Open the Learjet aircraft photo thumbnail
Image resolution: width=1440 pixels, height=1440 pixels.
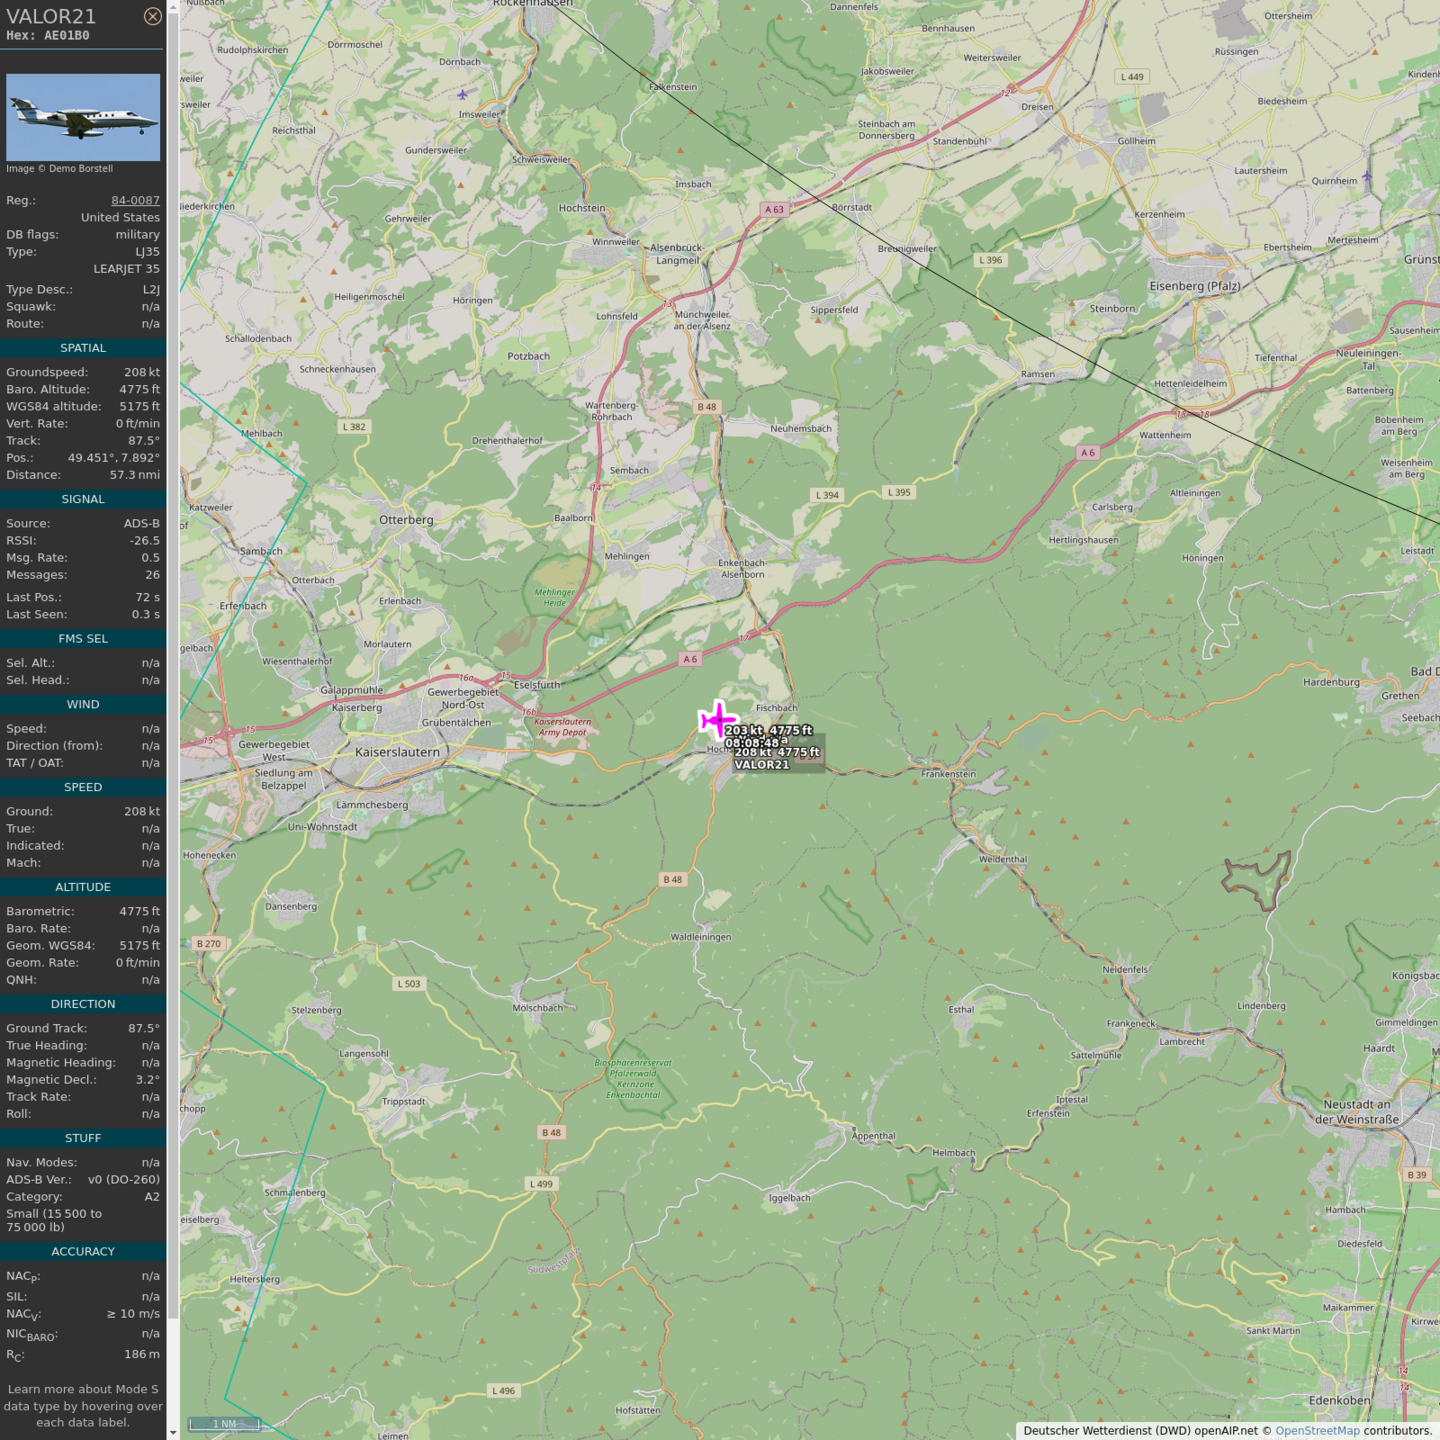coord(83,117)
